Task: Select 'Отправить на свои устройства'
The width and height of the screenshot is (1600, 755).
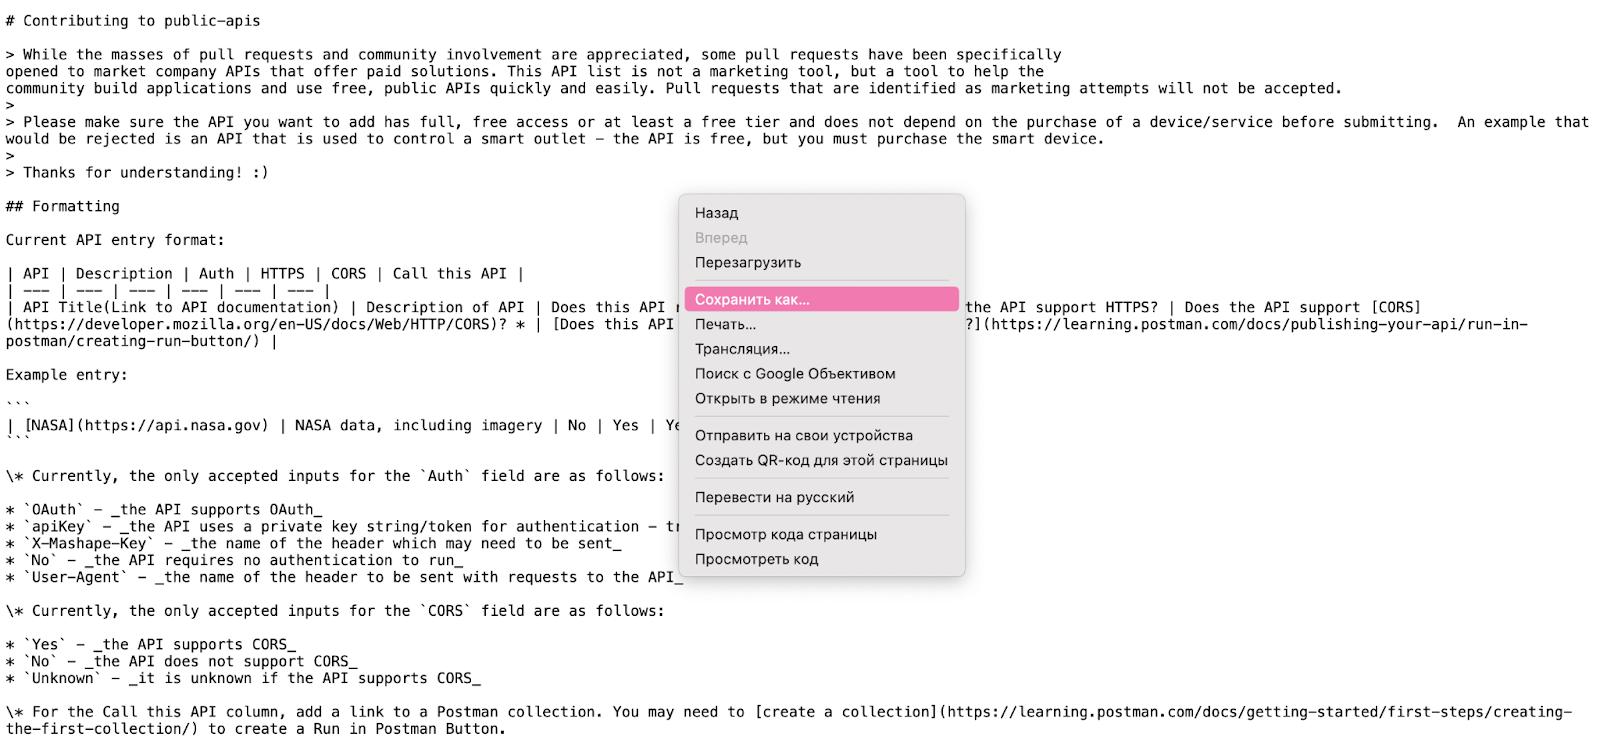Action: [x=803, y=436]
